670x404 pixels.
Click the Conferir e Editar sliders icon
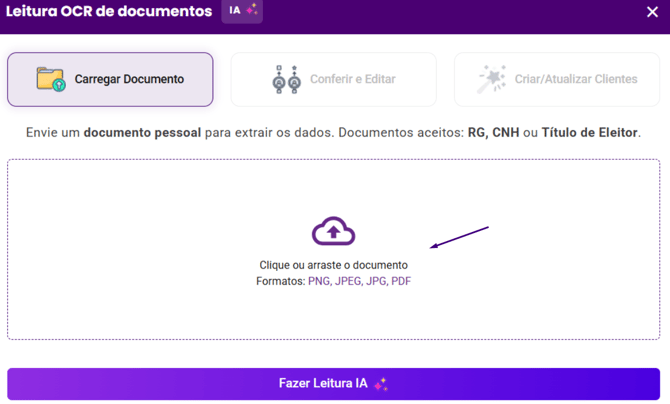click(x=287, y=80)
